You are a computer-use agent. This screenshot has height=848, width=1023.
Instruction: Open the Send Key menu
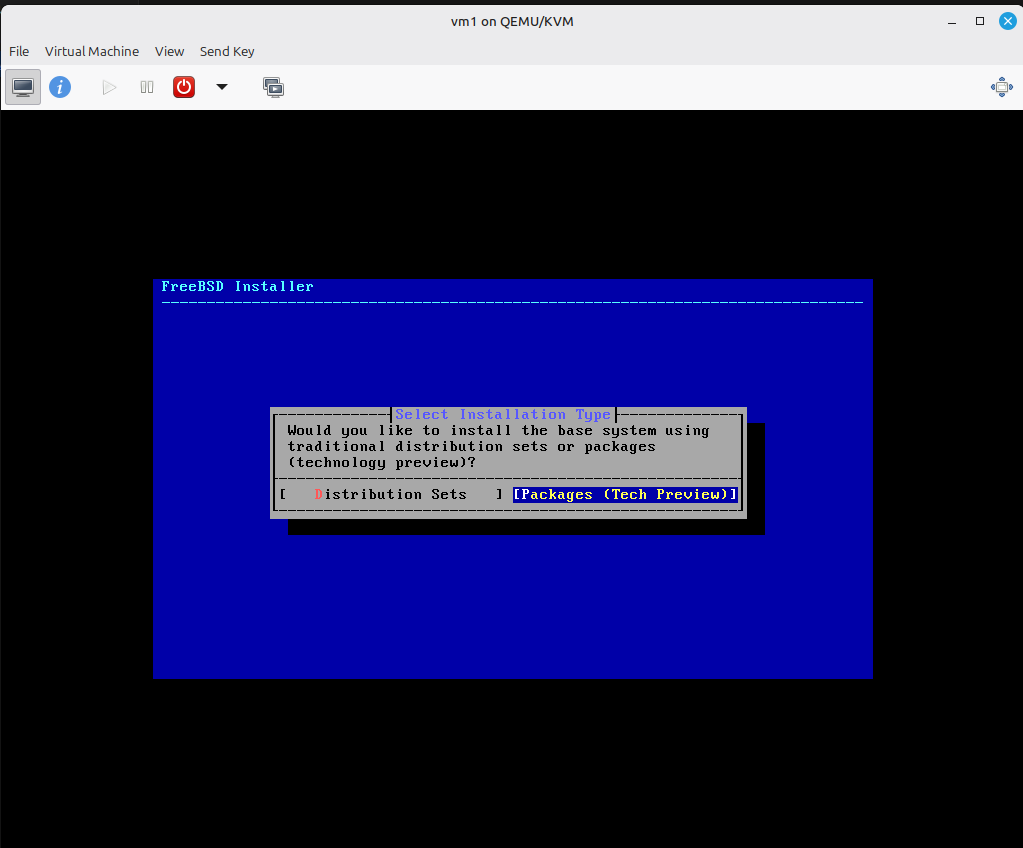pos(227,51)
